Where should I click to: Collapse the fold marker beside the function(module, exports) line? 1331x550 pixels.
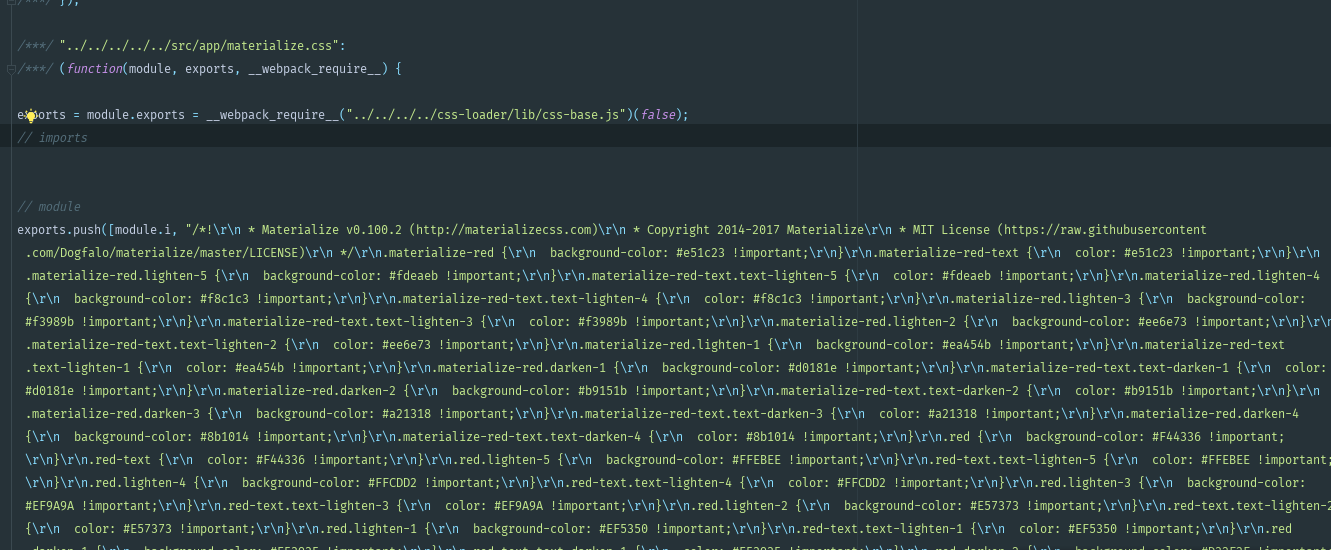point(10,69)
